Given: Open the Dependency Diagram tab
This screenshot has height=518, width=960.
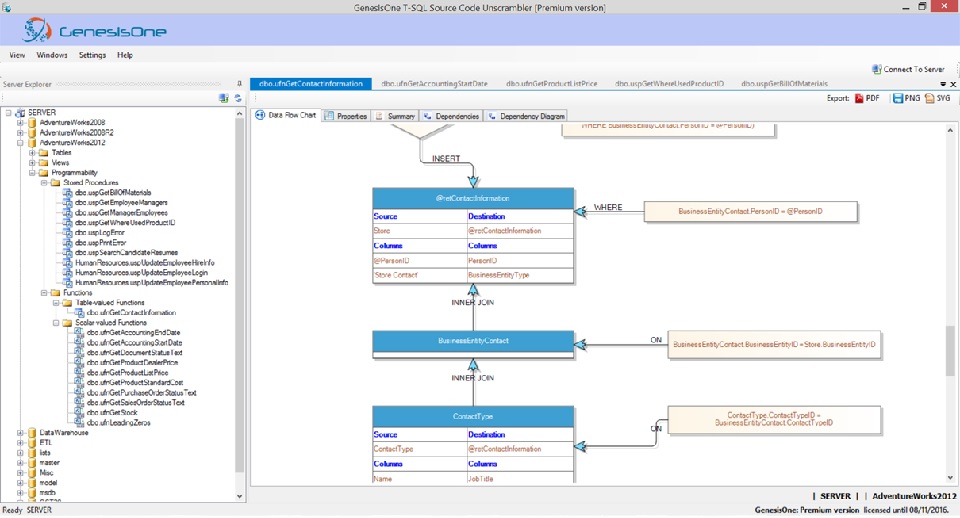Looking at the screenshot, I should [527, 116].
